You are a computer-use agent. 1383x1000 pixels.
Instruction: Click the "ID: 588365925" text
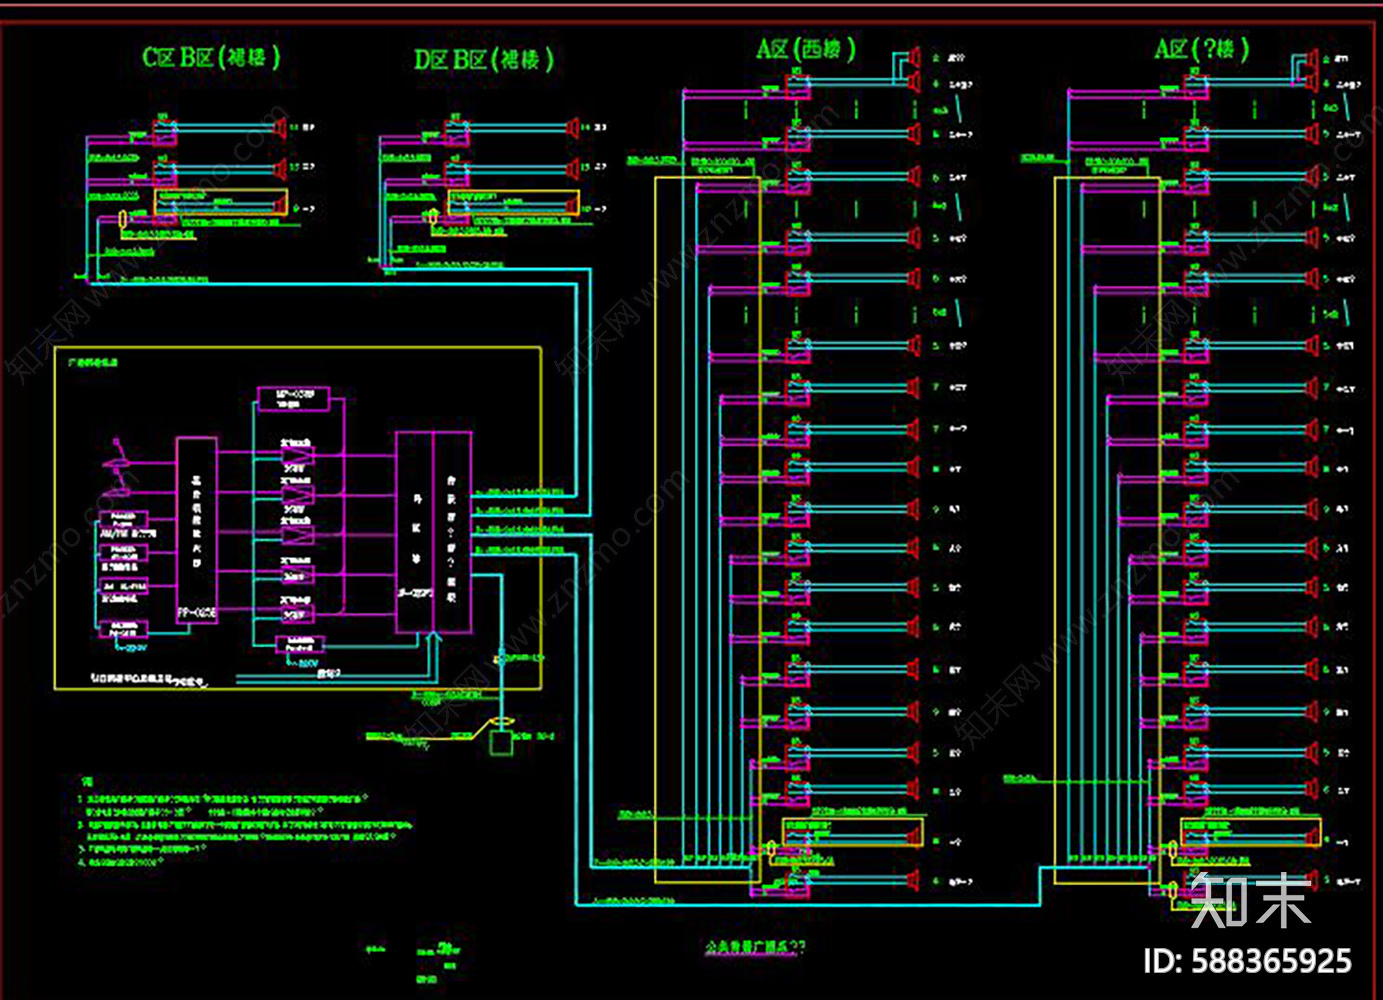coord(1247,962)
